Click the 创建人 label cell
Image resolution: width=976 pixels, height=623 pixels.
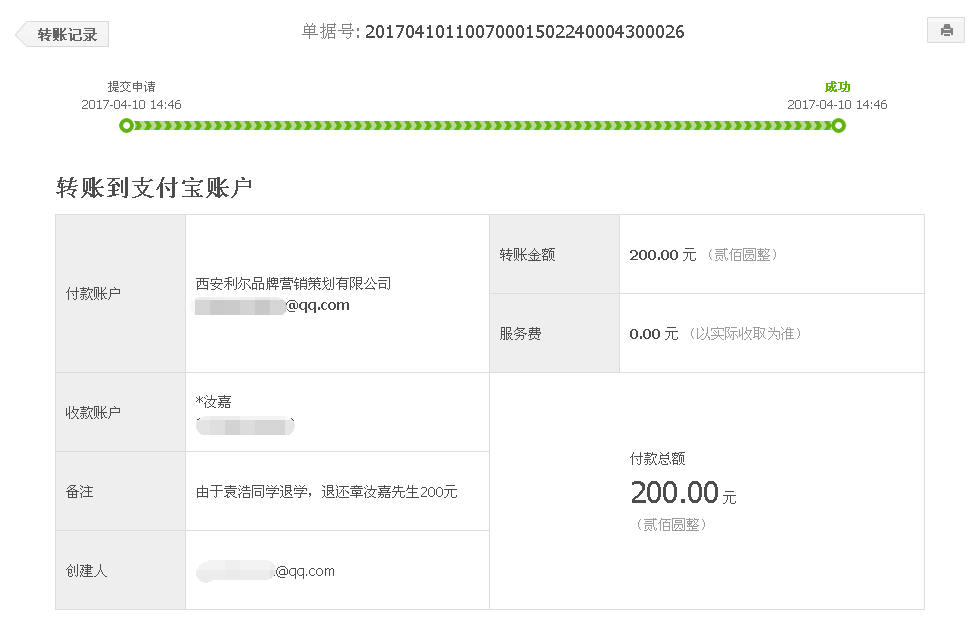(120, 570)
